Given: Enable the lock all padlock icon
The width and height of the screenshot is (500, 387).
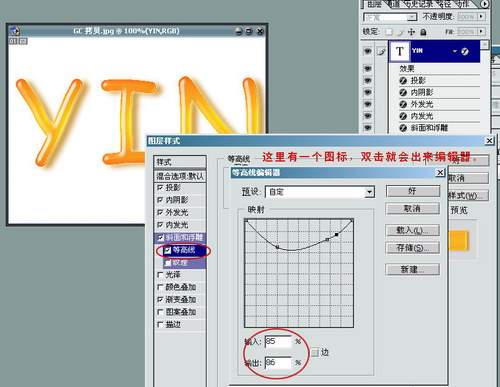Looking at the screenshot, I should [423, 32].
